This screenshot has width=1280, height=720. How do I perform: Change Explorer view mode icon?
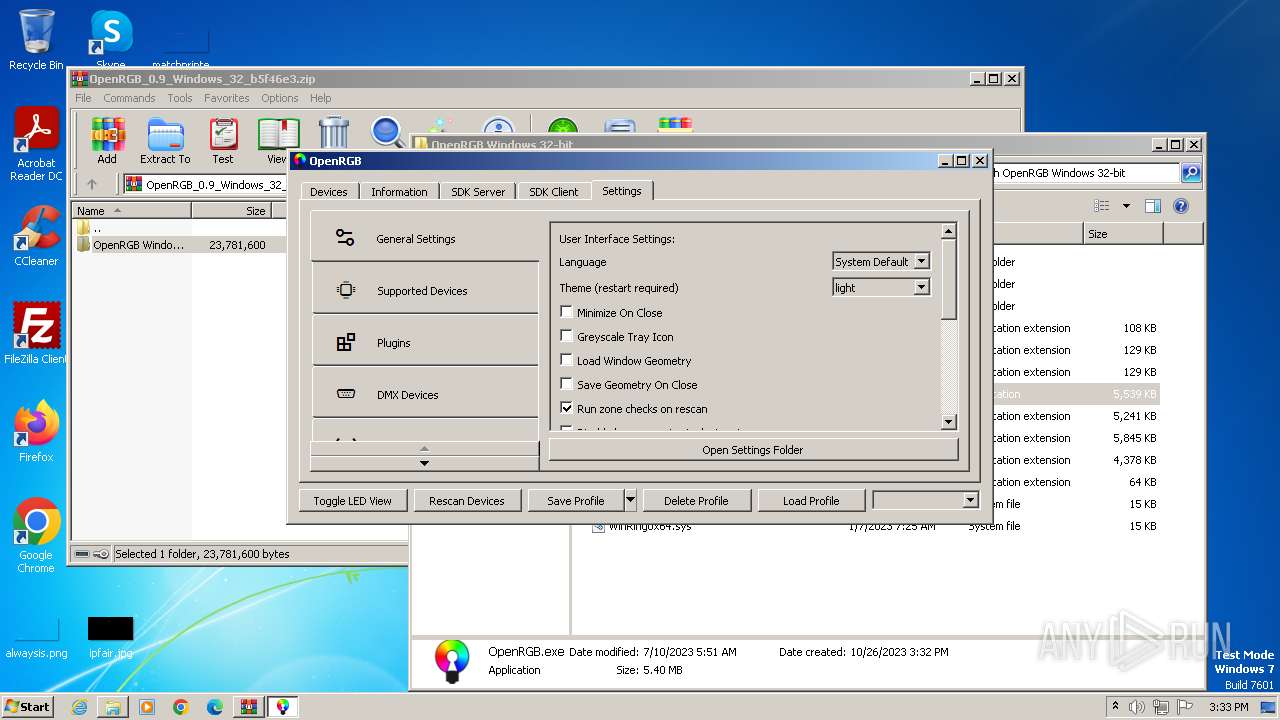1102,206
